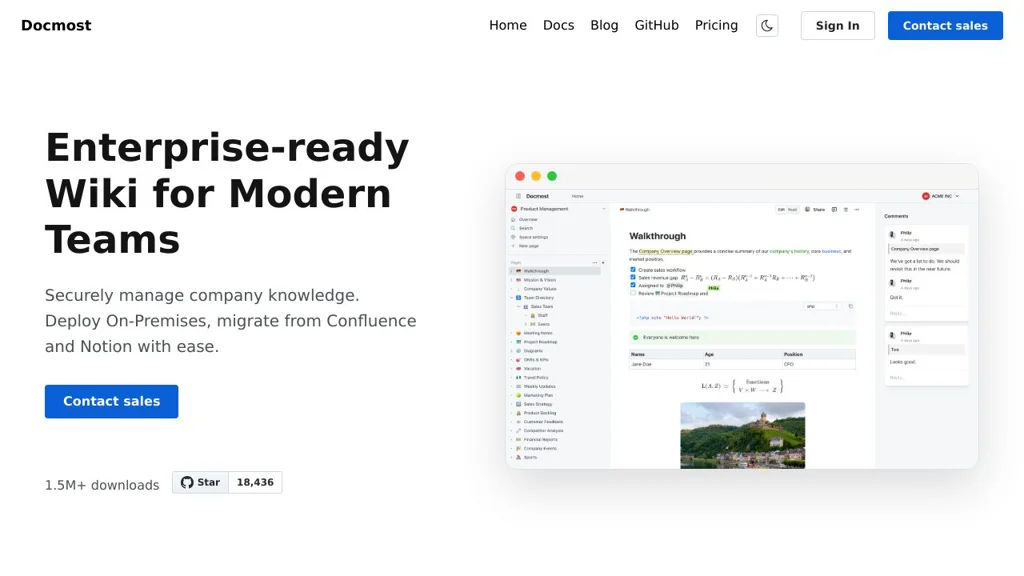The width and height of the screenshot is (1024, 576).
Task: Open the 18,436 stargazers count
Action: pos(255,482)
